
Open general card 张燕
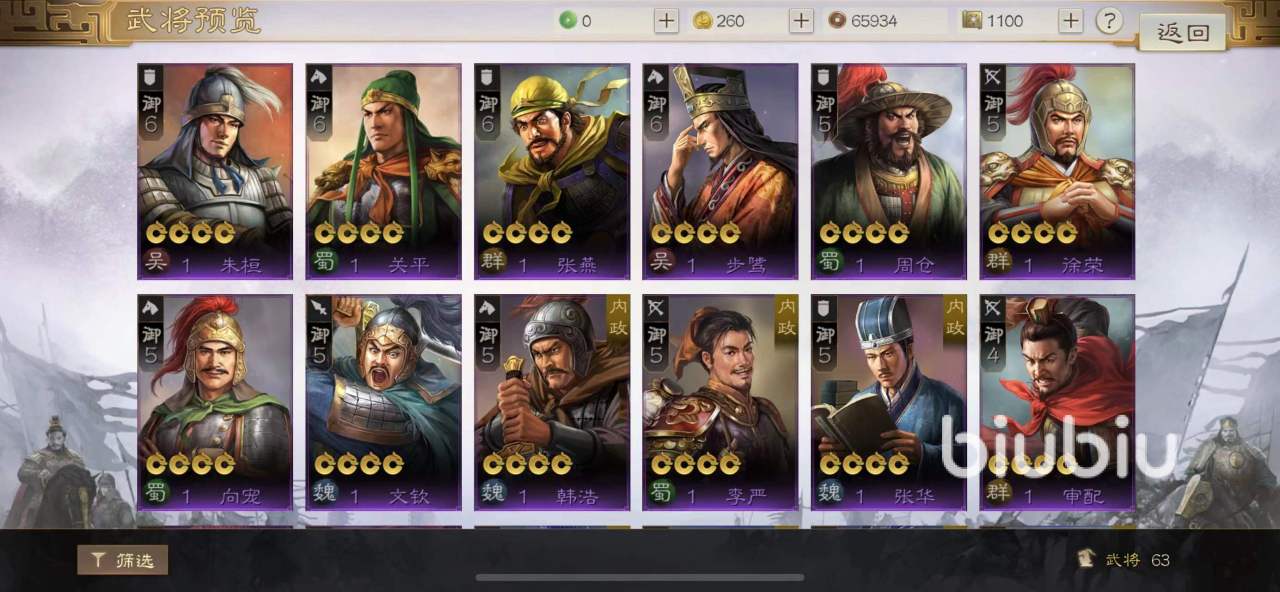552,172
